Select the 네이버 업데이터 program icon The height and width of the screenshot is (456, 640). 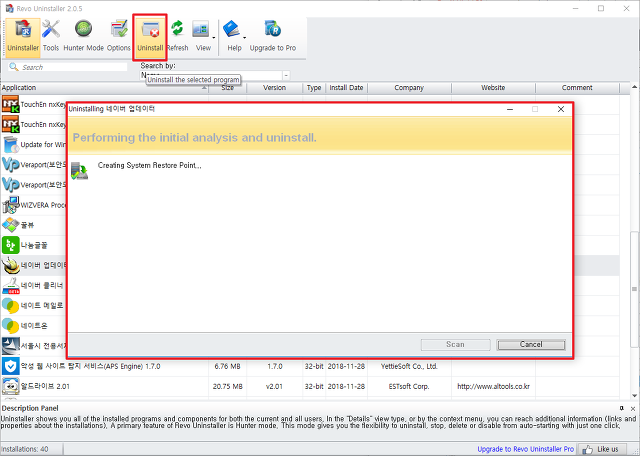tap(10, 265)
